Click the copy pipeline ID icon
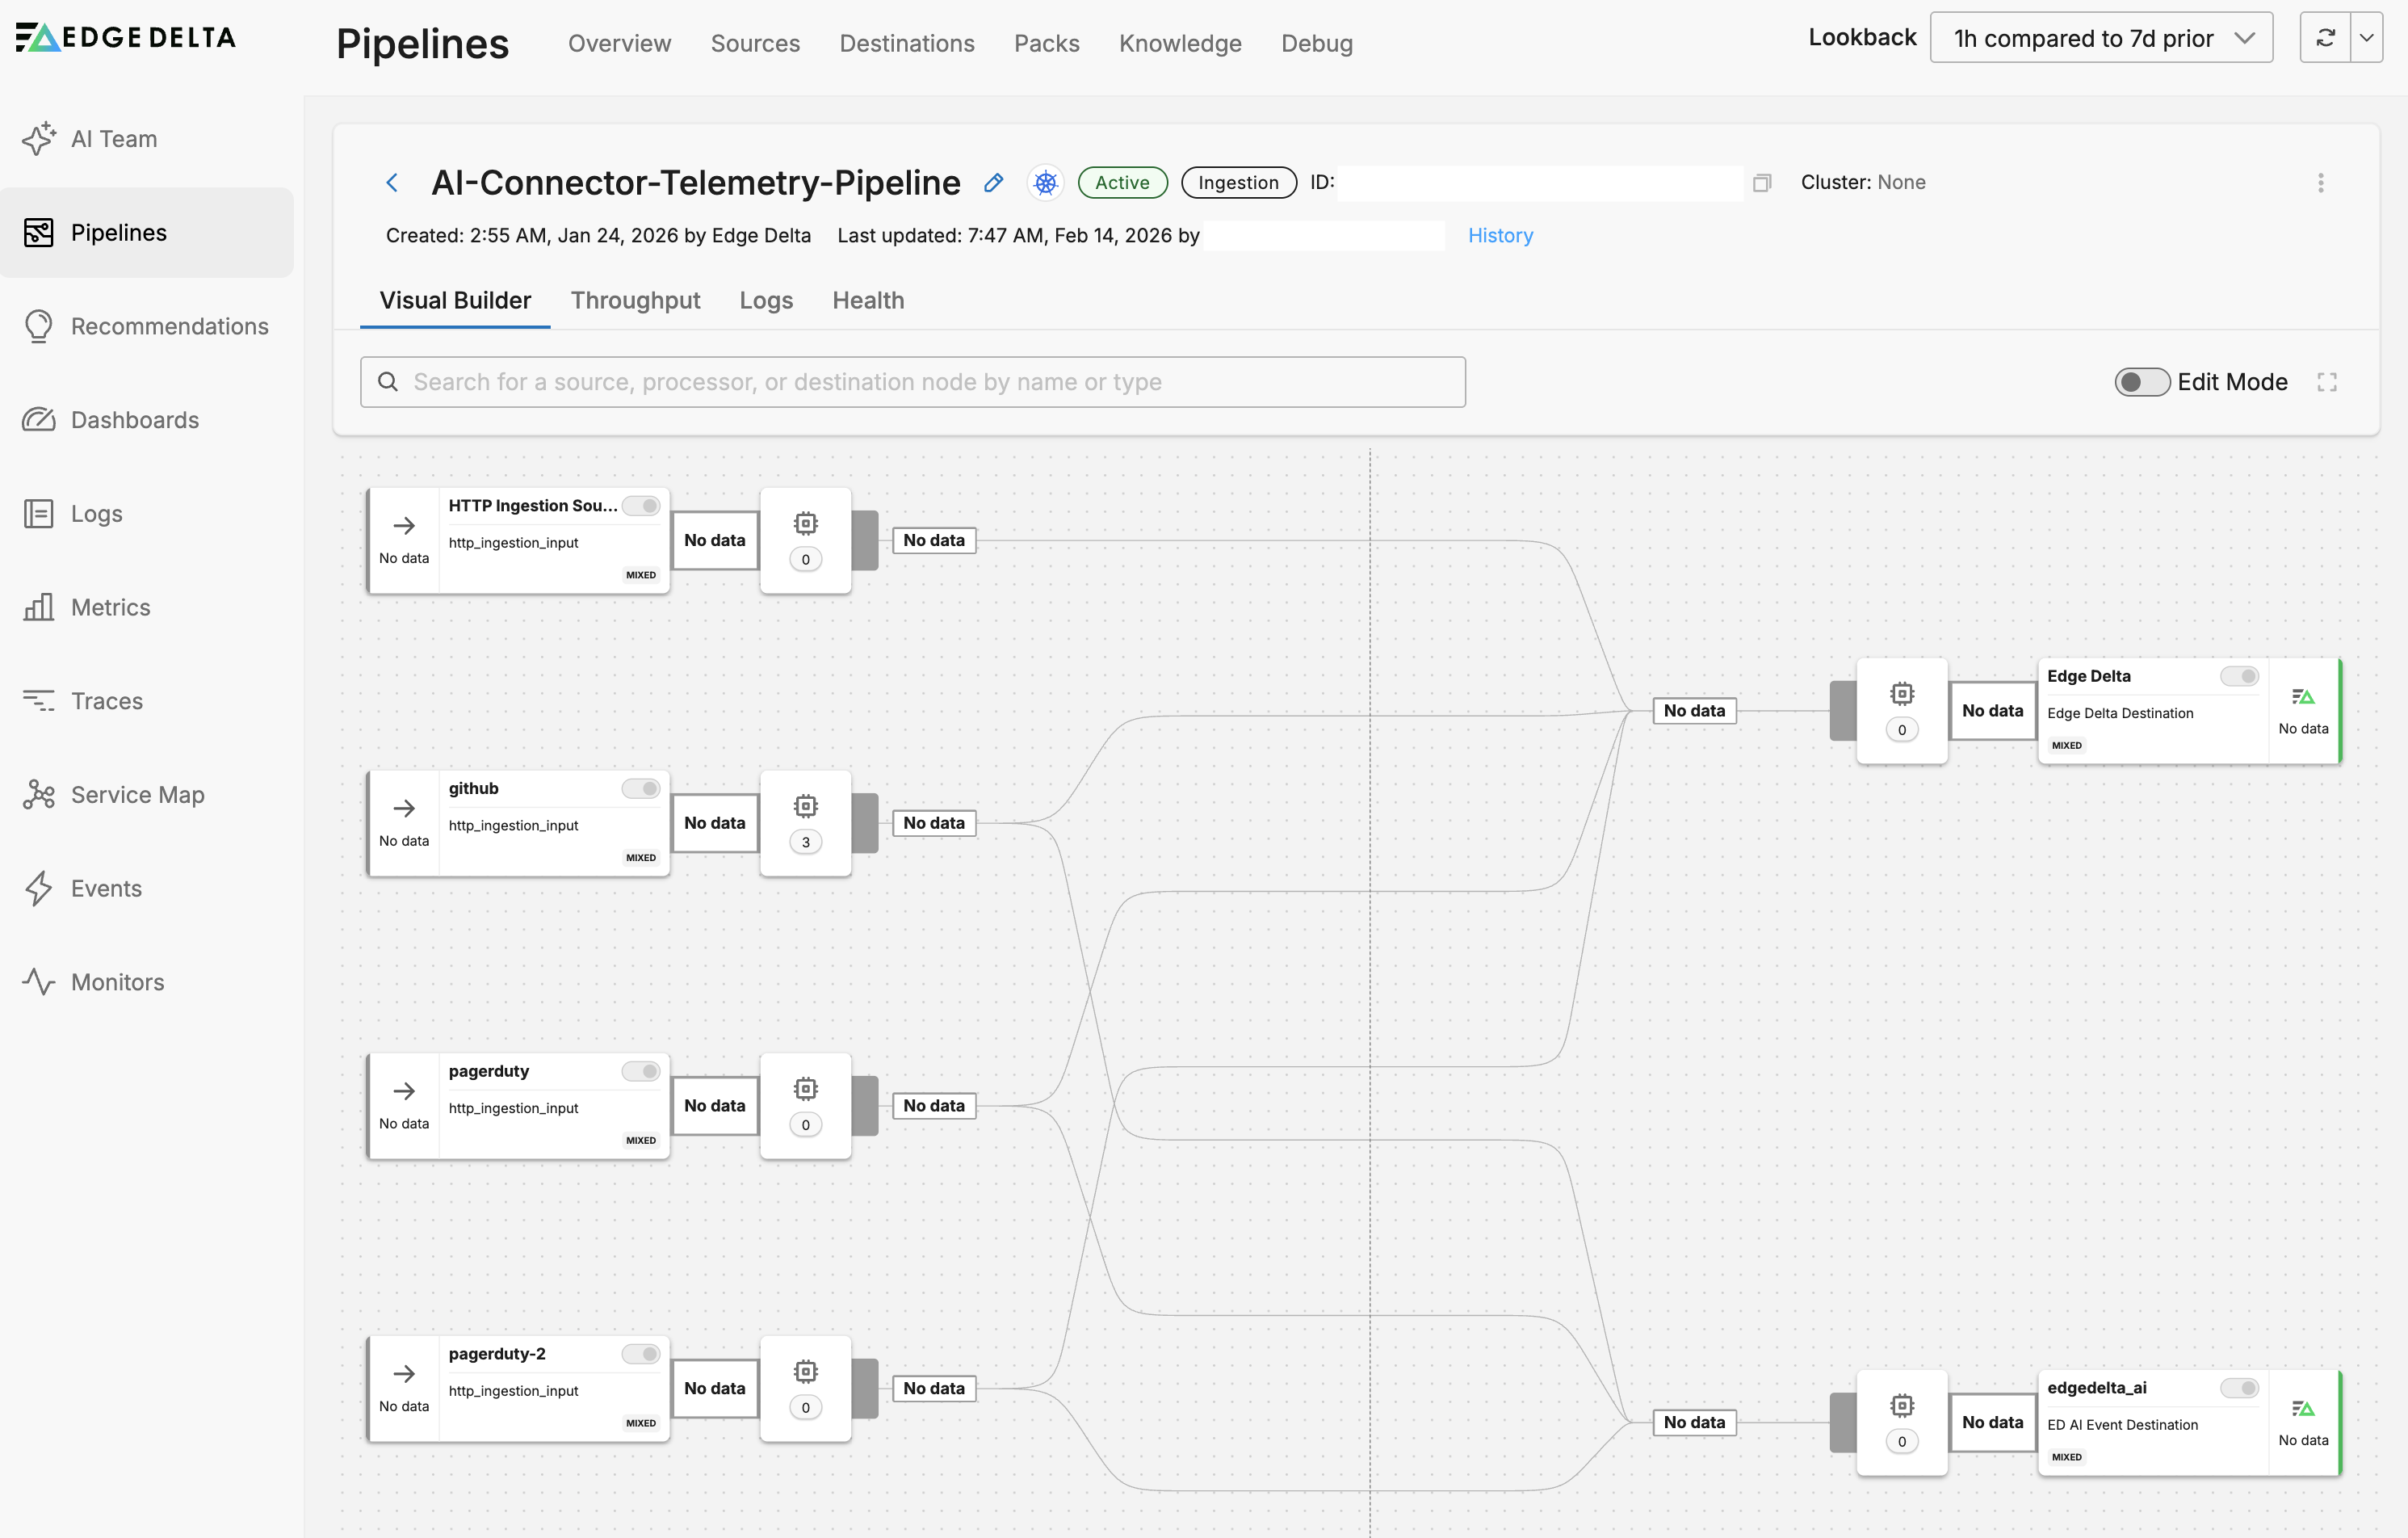Screen dimensions: 2408x1538 [x=1762, y=183]
